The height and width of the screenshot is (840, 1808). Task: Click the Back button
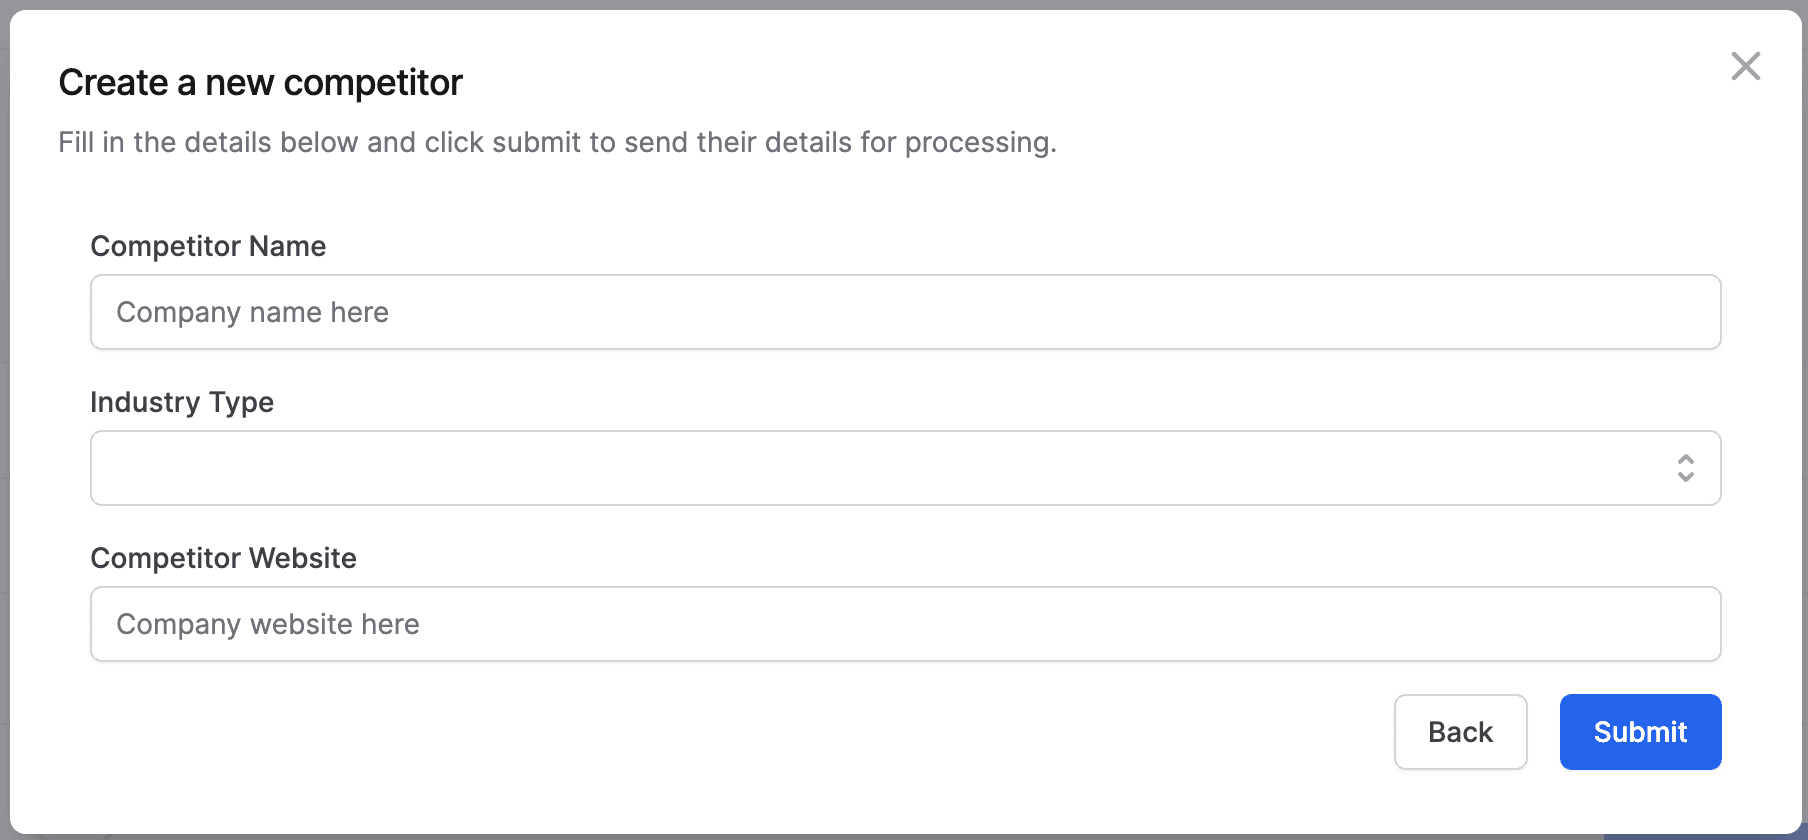point(1460,732)
